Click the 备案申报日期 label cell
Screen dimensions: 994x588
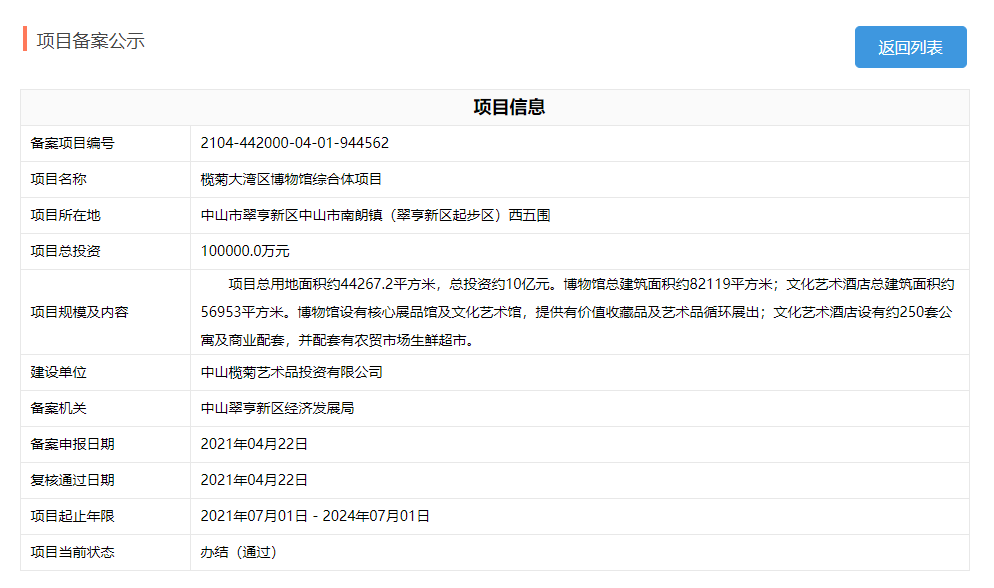click(x=105, y=444)
